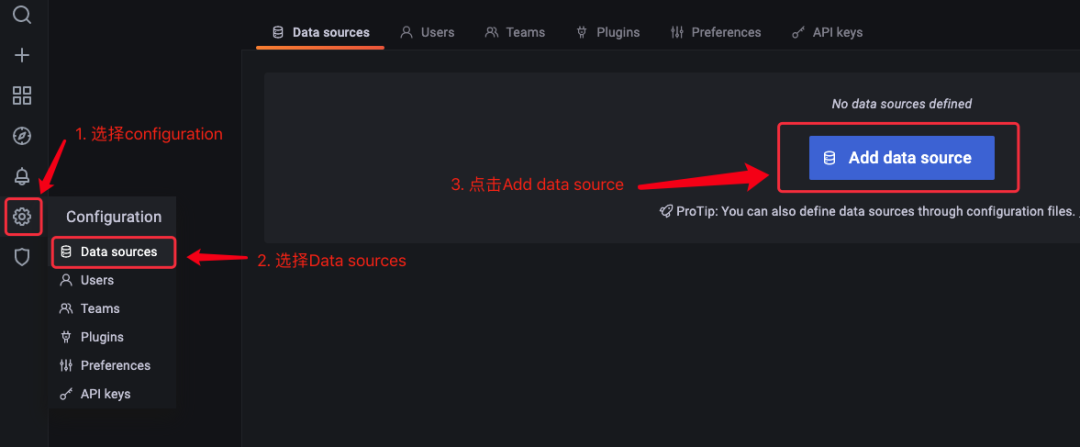Image resolution: width=1080 pixels, height=447 pixels.
Task: Open the search icon in sidebar
Action: 22,15
